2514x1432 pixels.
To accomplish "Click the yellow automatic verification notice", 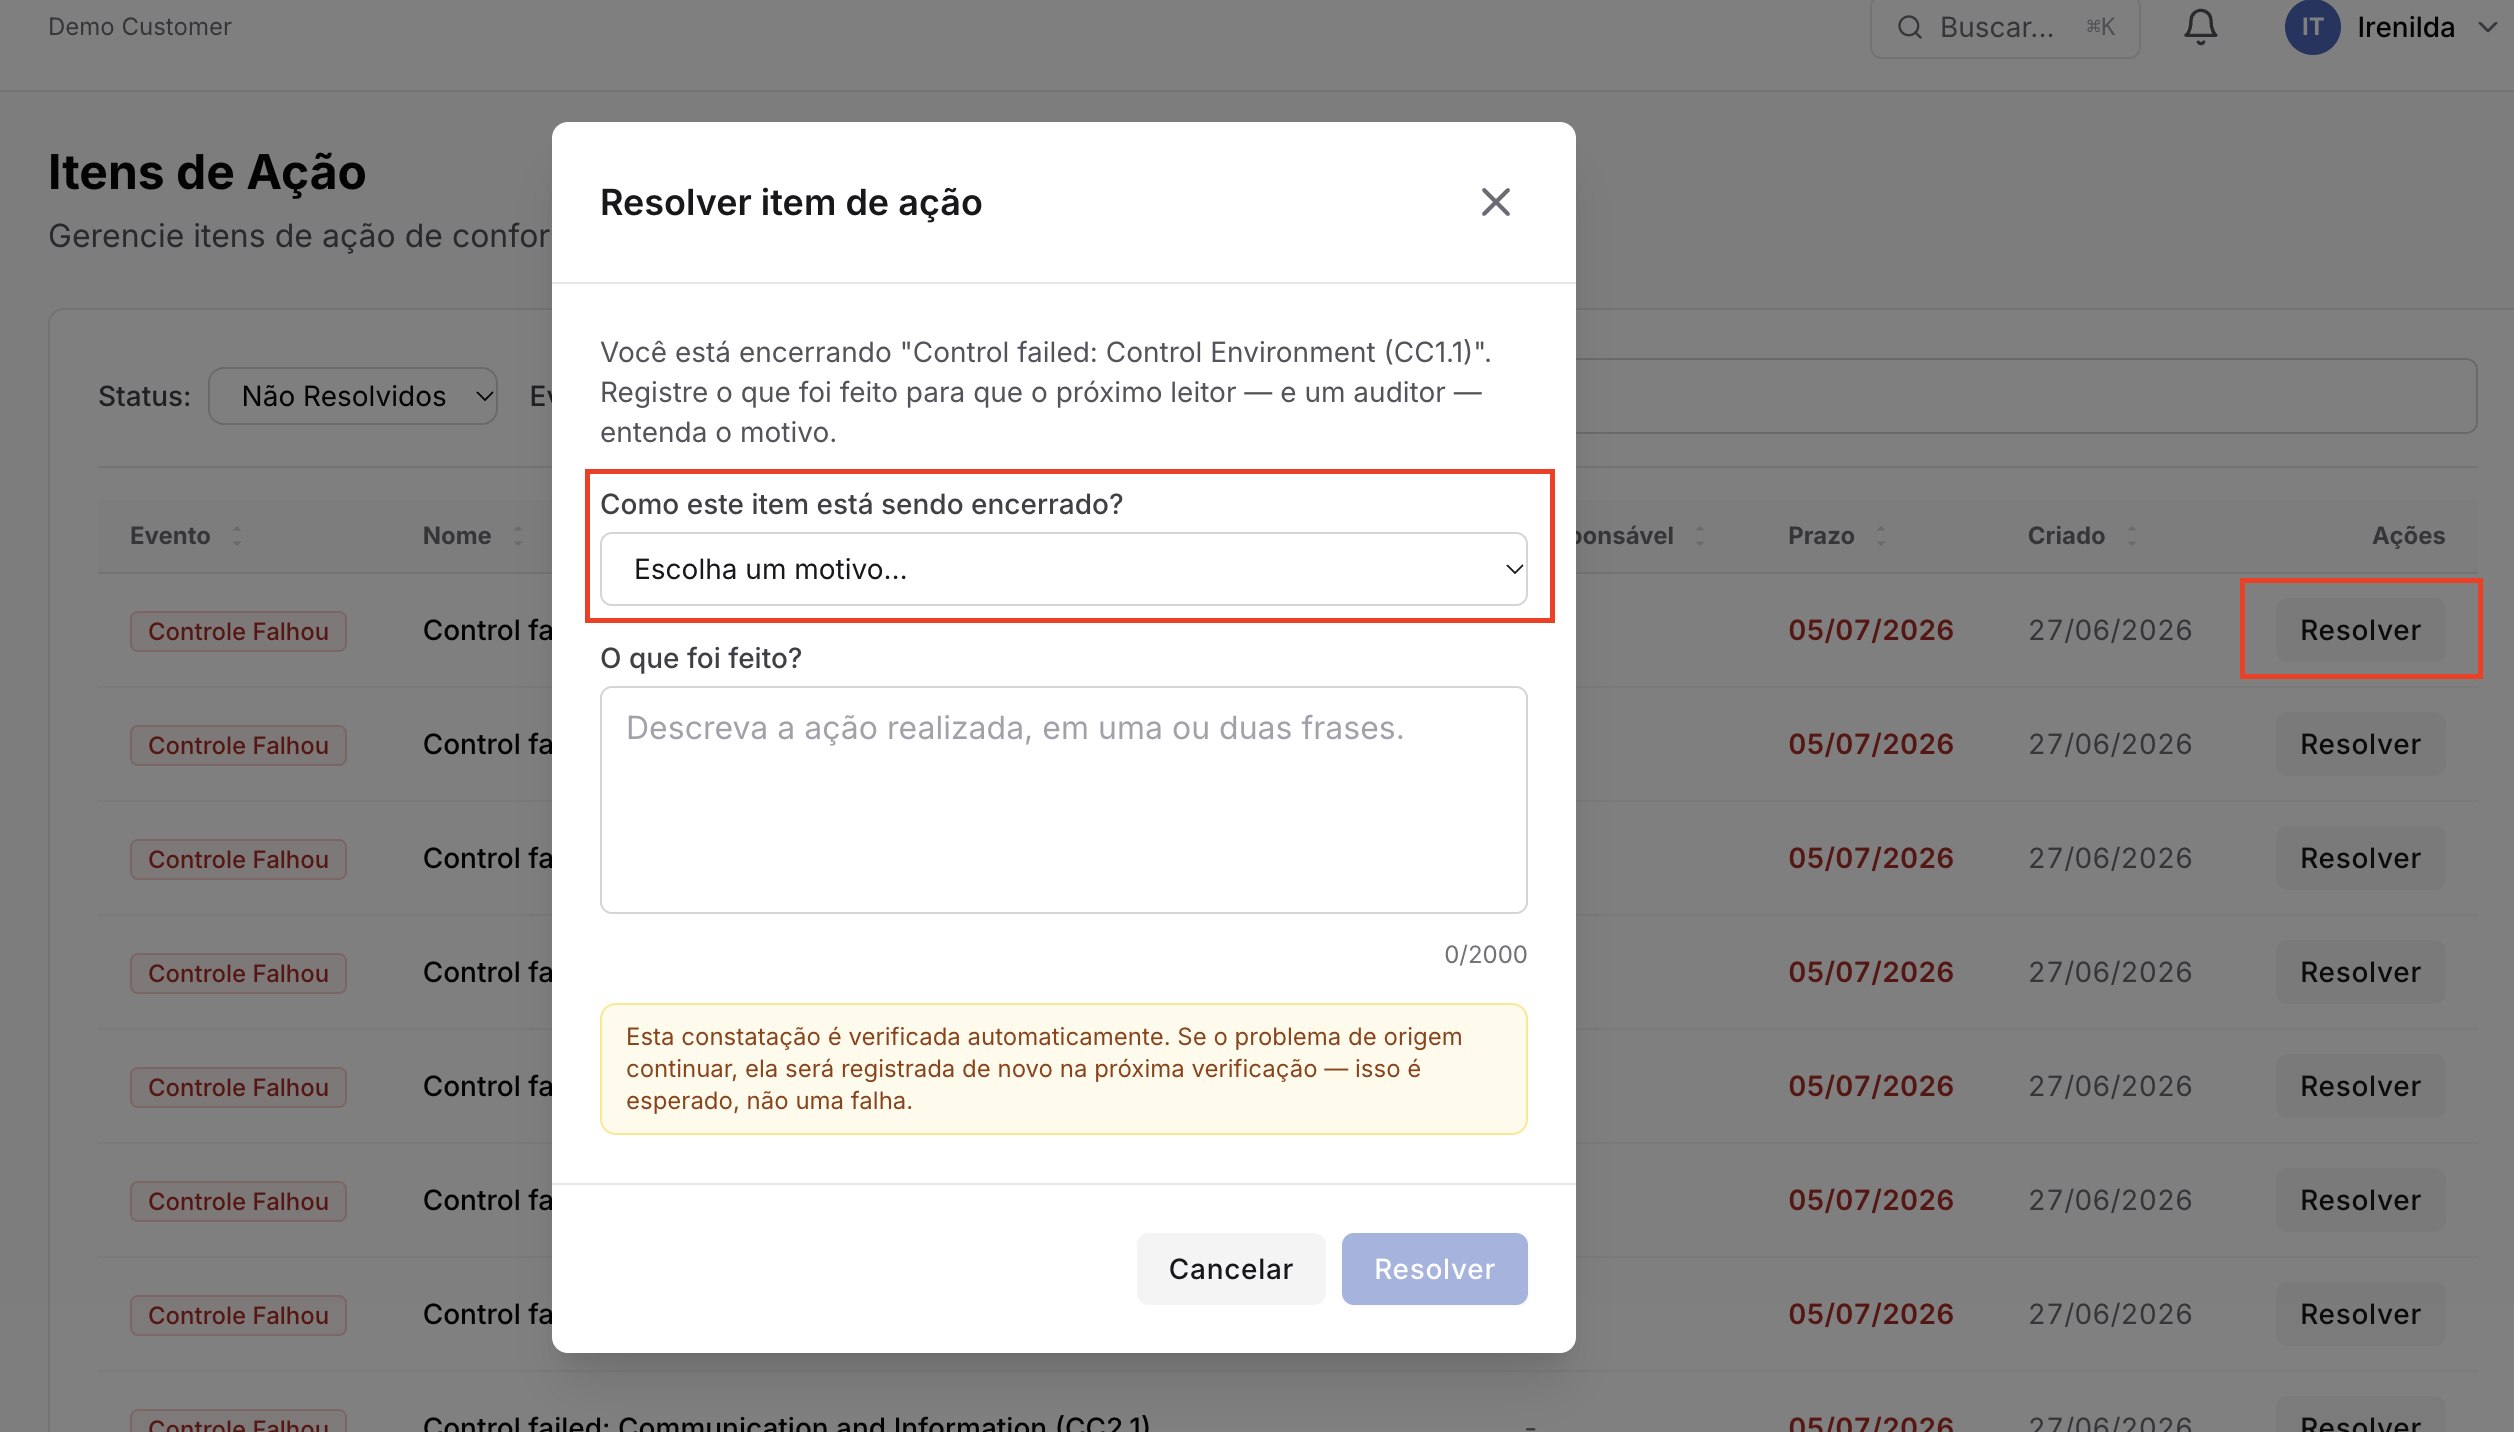I will point(1063,1068).
